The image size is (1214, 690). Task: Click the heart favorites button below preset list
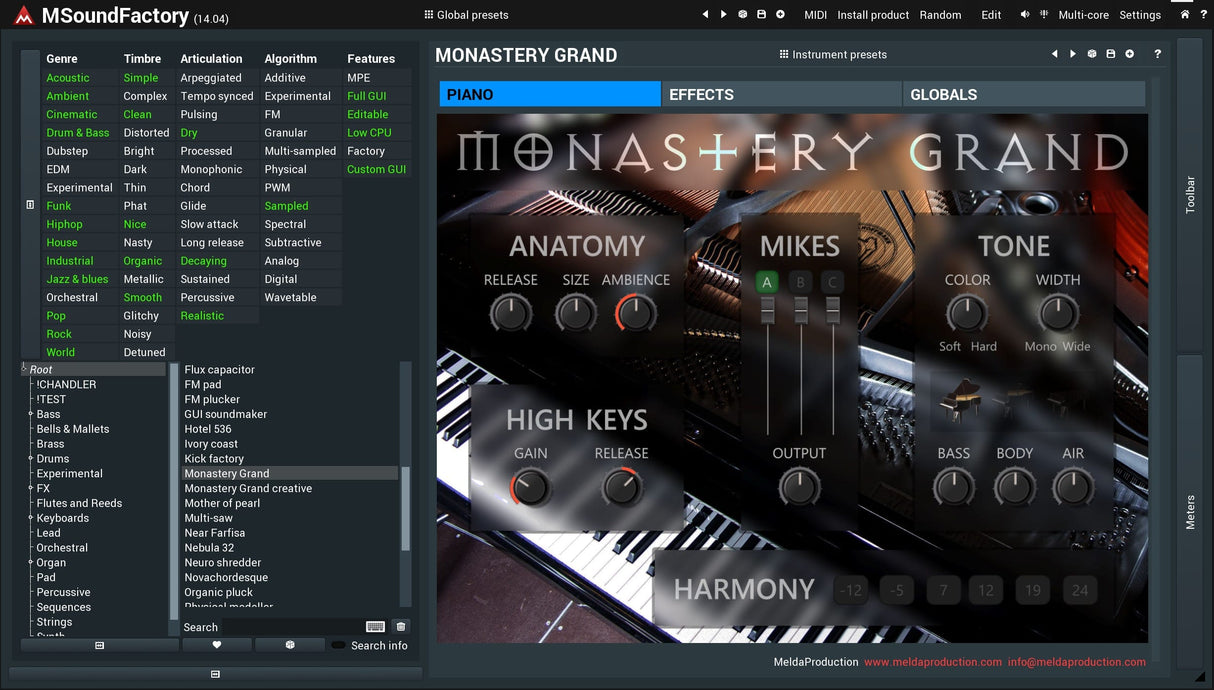(x=217, y=645)
